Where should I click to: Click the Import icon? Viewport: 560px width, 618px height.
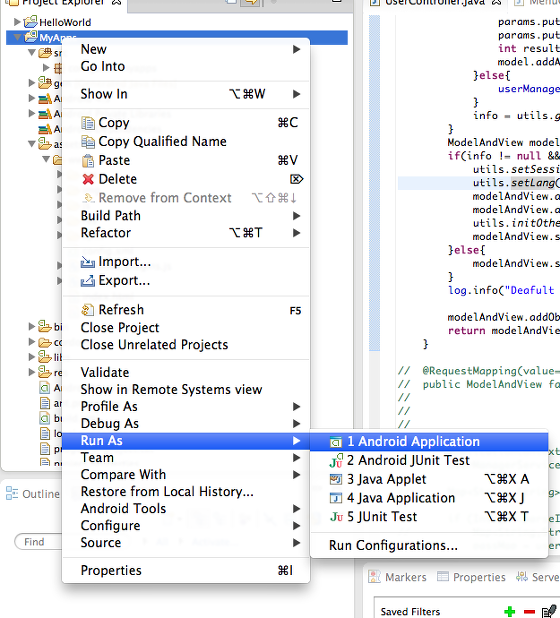(x=88, y=262)
